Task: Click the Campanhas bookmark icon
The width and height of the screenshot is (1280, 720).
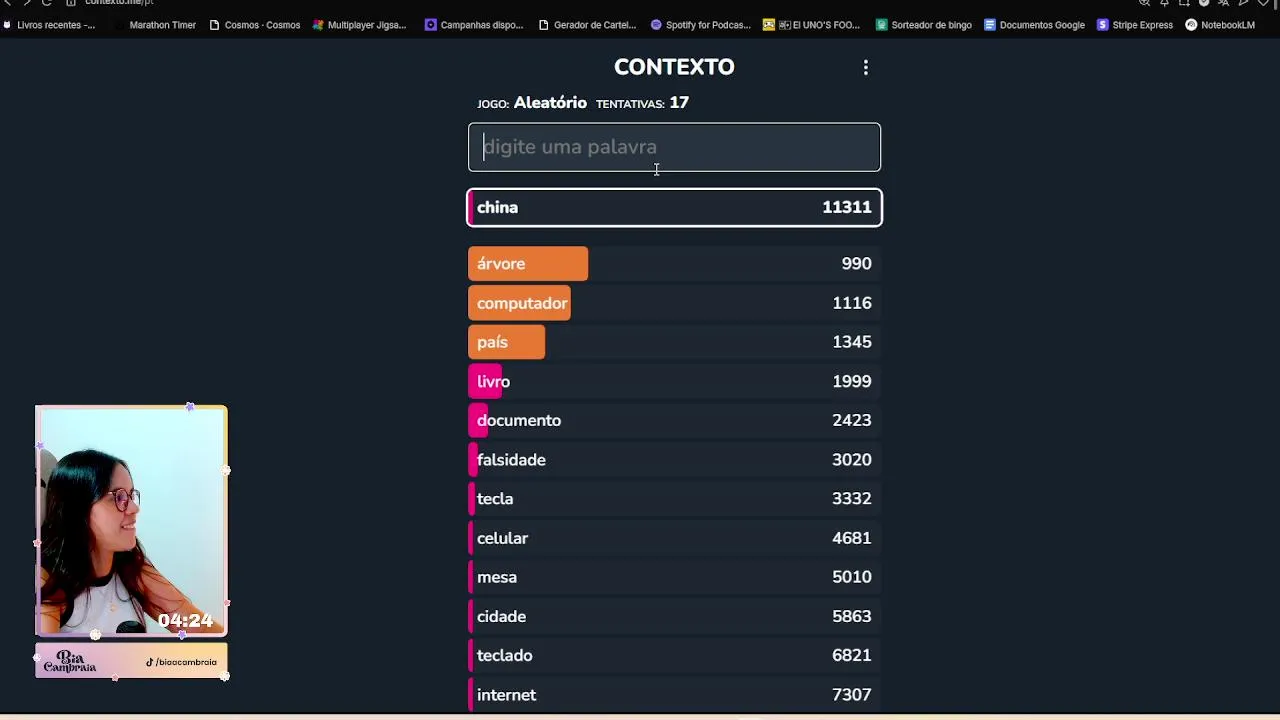Action: [x=431, y=25]
